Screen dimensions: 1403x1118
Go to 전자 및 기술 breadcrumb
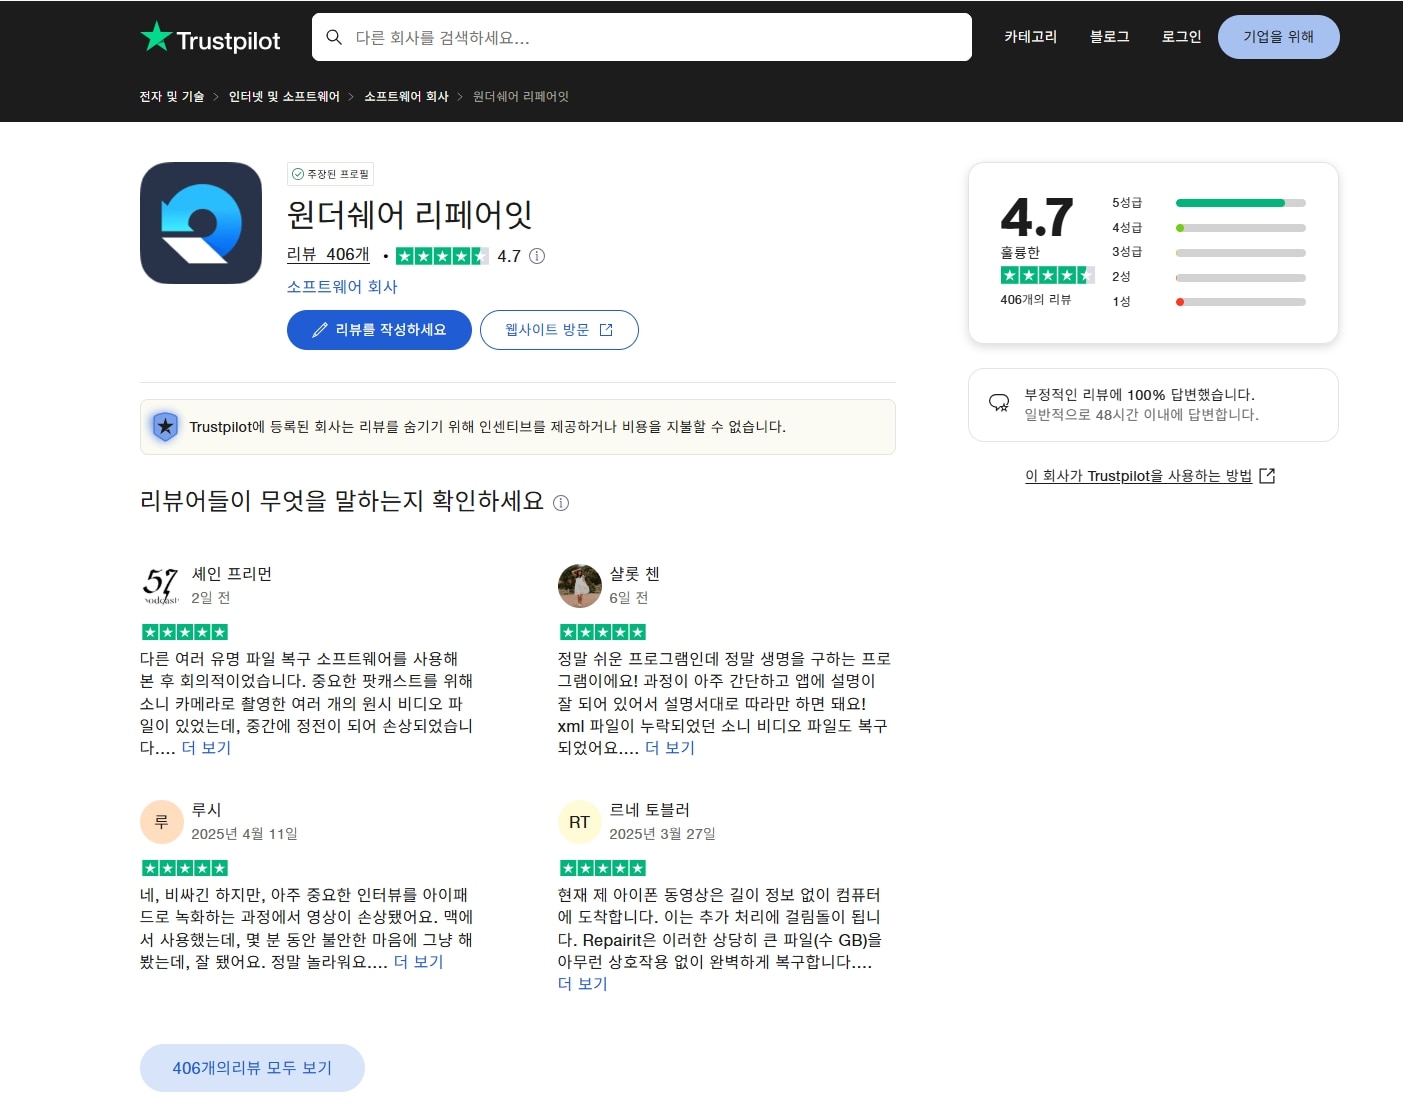(x=172, y=97)
